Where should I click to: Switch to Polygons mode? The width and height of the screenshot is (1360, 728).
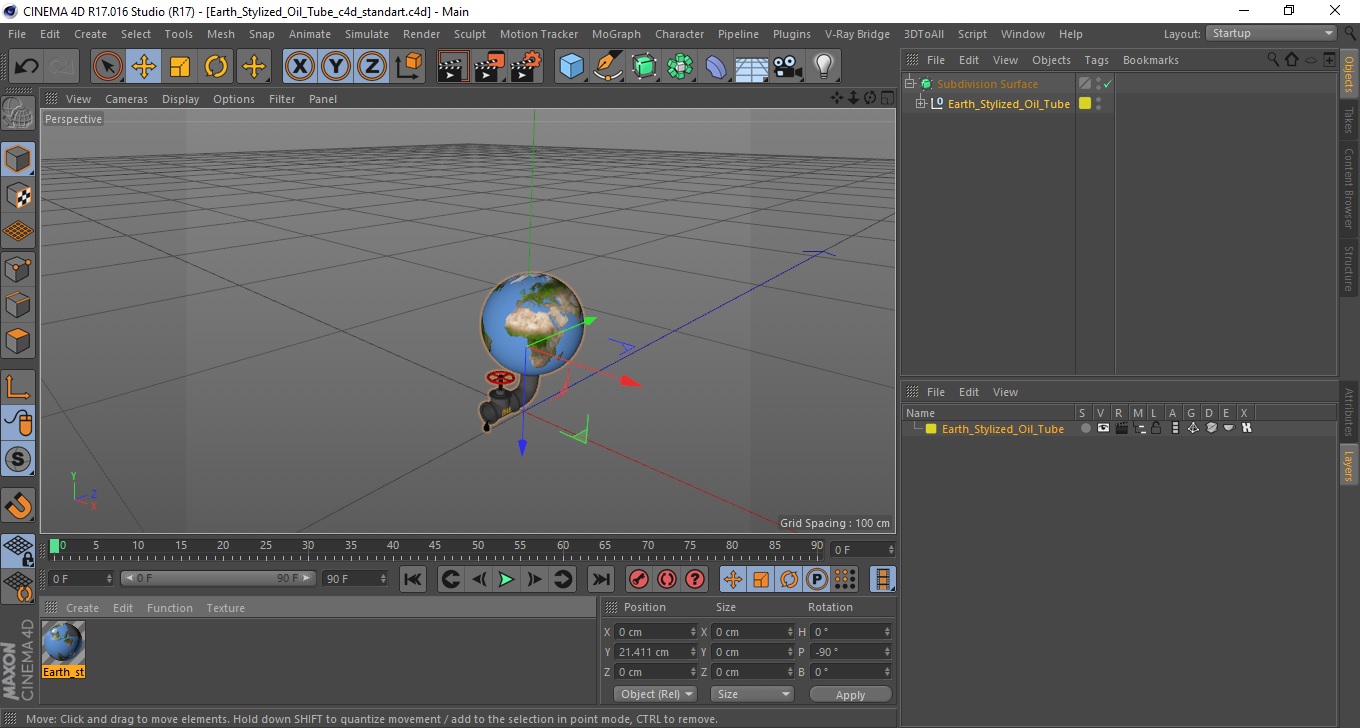pyautogui.click(x=18, y=341)
